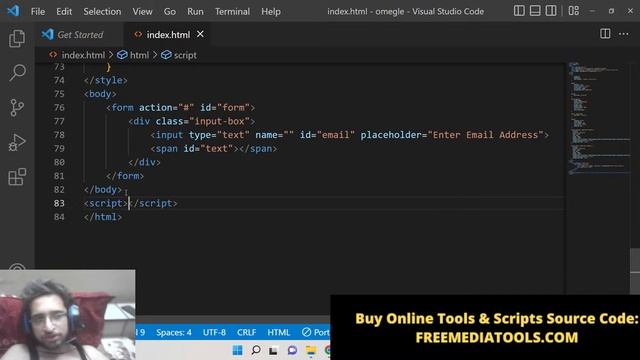This screenshot has width=640, height=360.
Task: Click the </style> tag on line 74
Action: click(106, 80)
